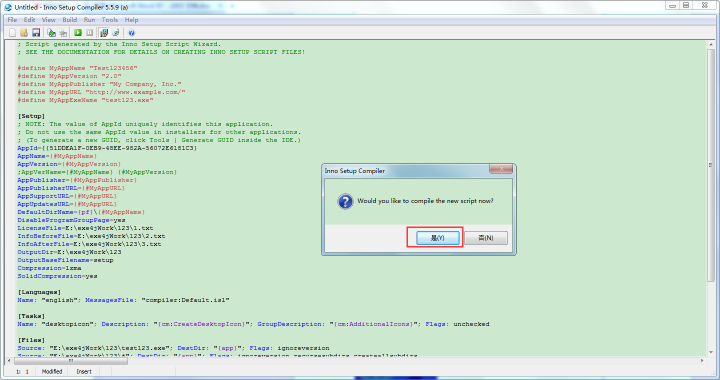
Task: Close the Inno Setup Compiler dialog
Action: [x=501, y=169]
